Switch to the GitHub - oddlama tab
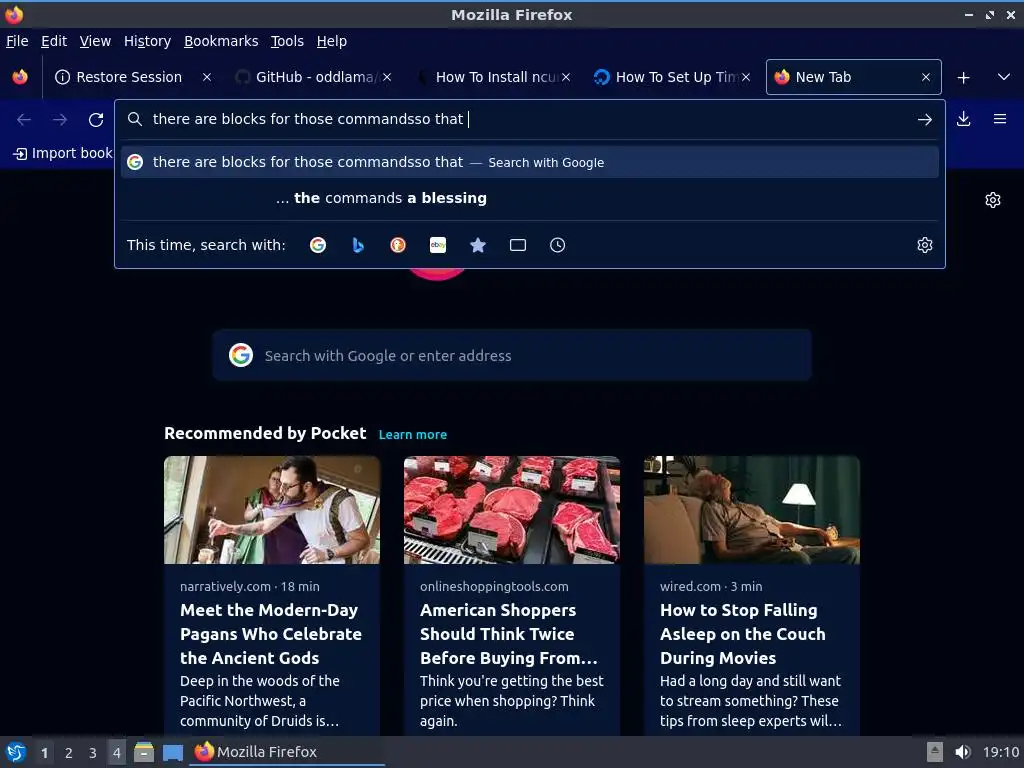Viewport: 1024px width, 768px height. click(x=313, y=77)
